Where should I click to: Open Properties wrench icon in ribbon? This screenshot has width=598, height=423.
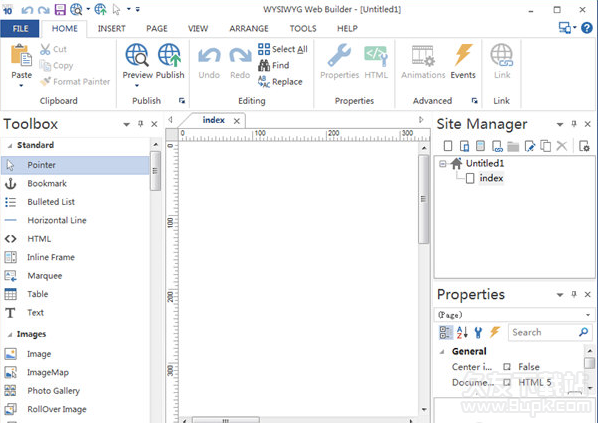coord(339,56)
